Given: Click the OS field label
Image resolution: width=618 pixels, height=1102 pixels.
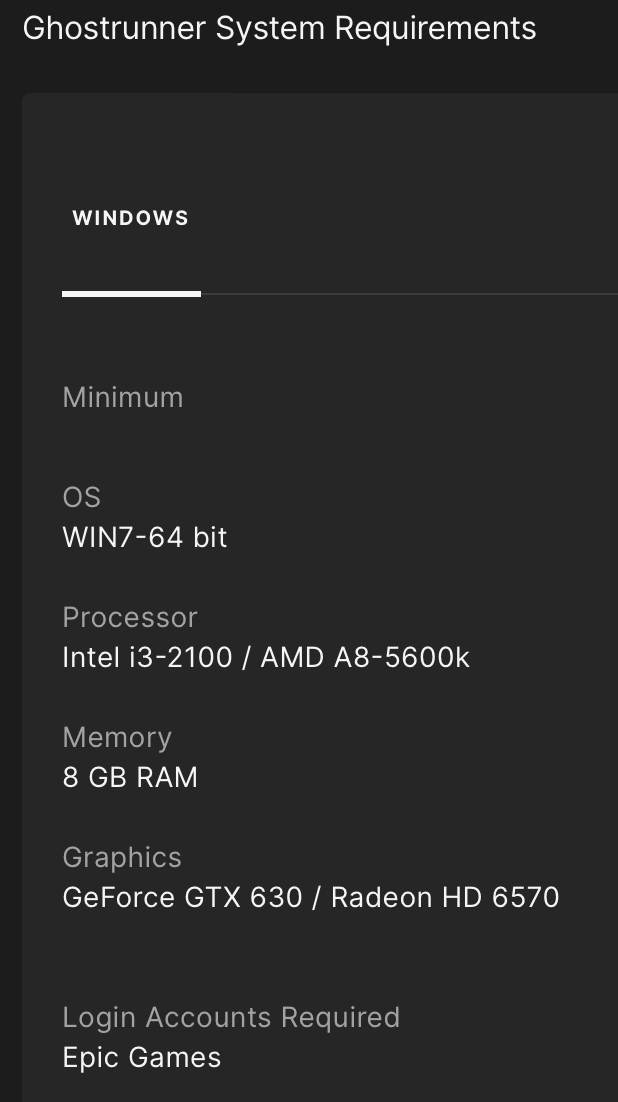Looking at the screenshot, I should pyautogui.click(x=82, y=497).
